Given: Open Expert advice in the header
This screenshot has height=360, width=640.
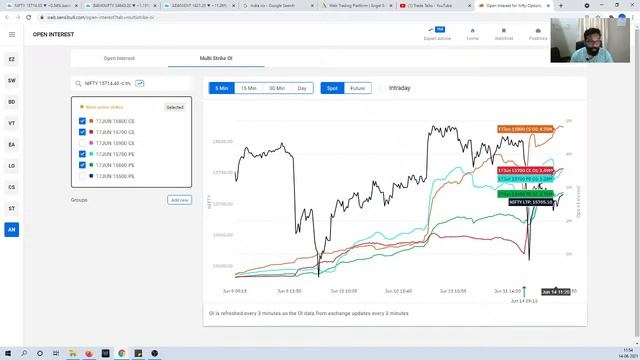Looking at the screenshot, I should [x=437, y=34].
